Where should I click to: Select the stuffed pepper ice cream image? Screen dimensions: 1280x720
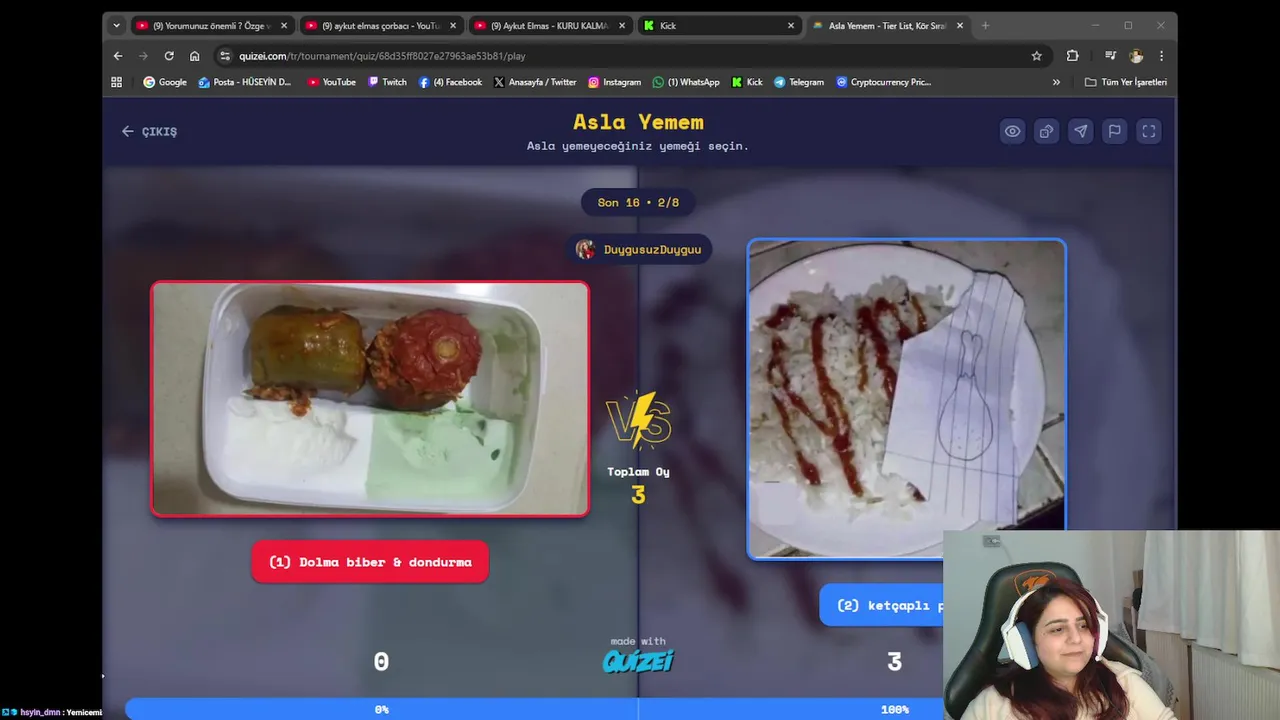370,399
